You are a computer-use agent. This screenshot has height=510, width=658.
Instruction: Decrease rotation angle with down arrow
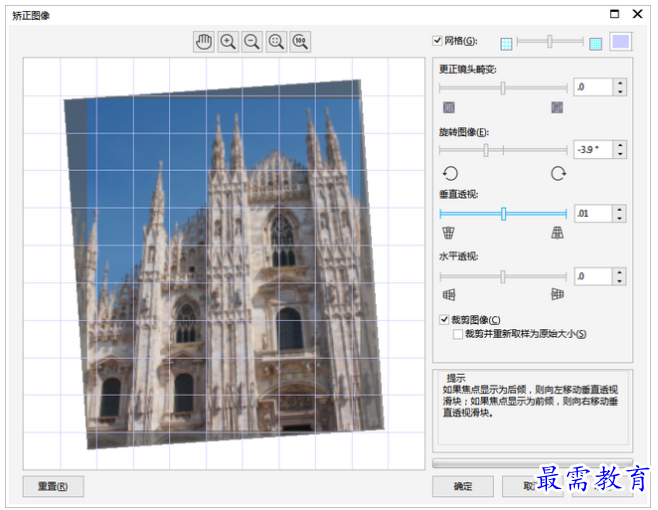click(620, 154)
